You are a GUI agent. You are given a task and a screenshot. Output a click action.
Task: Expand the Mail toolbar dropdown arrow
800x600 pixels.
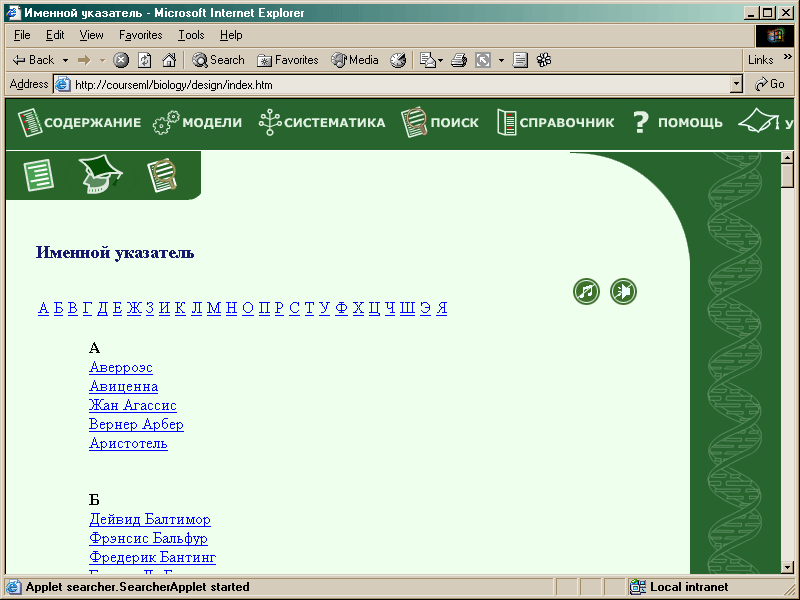coord(439,60)
